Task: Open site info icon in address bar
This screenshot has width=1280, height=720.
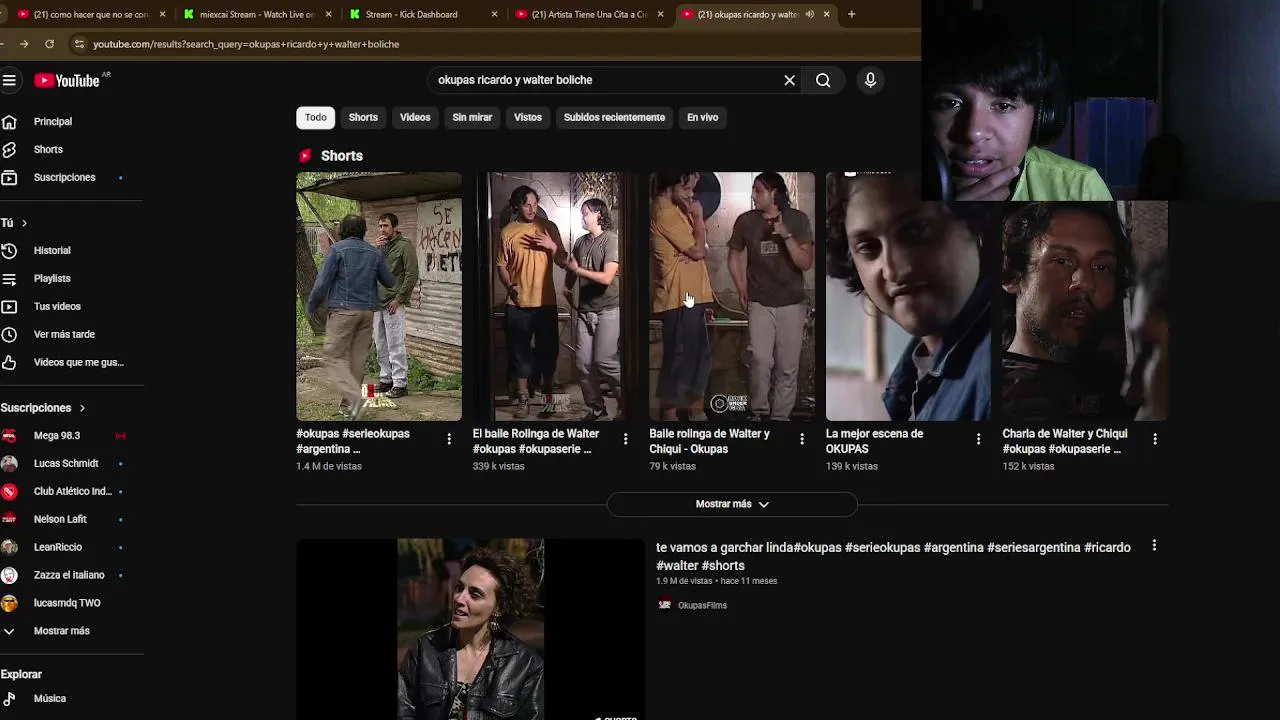Action: (79, 44)
